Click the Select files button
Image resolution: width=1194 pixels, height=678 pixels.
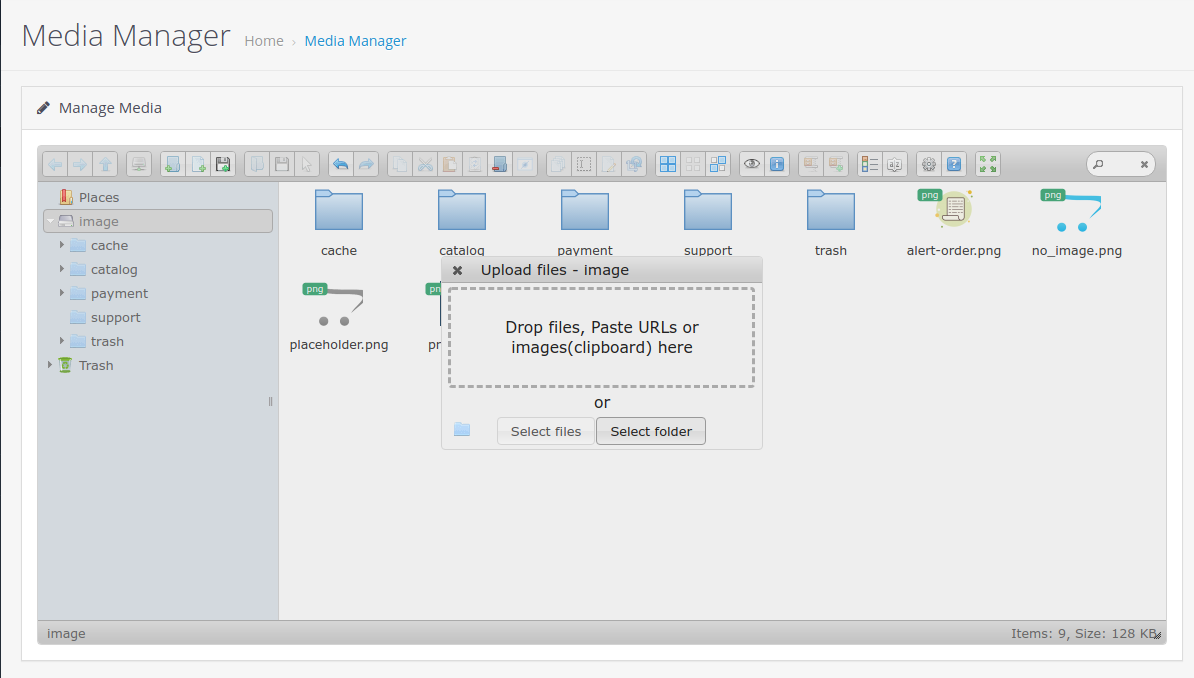(x=545, y=431)
